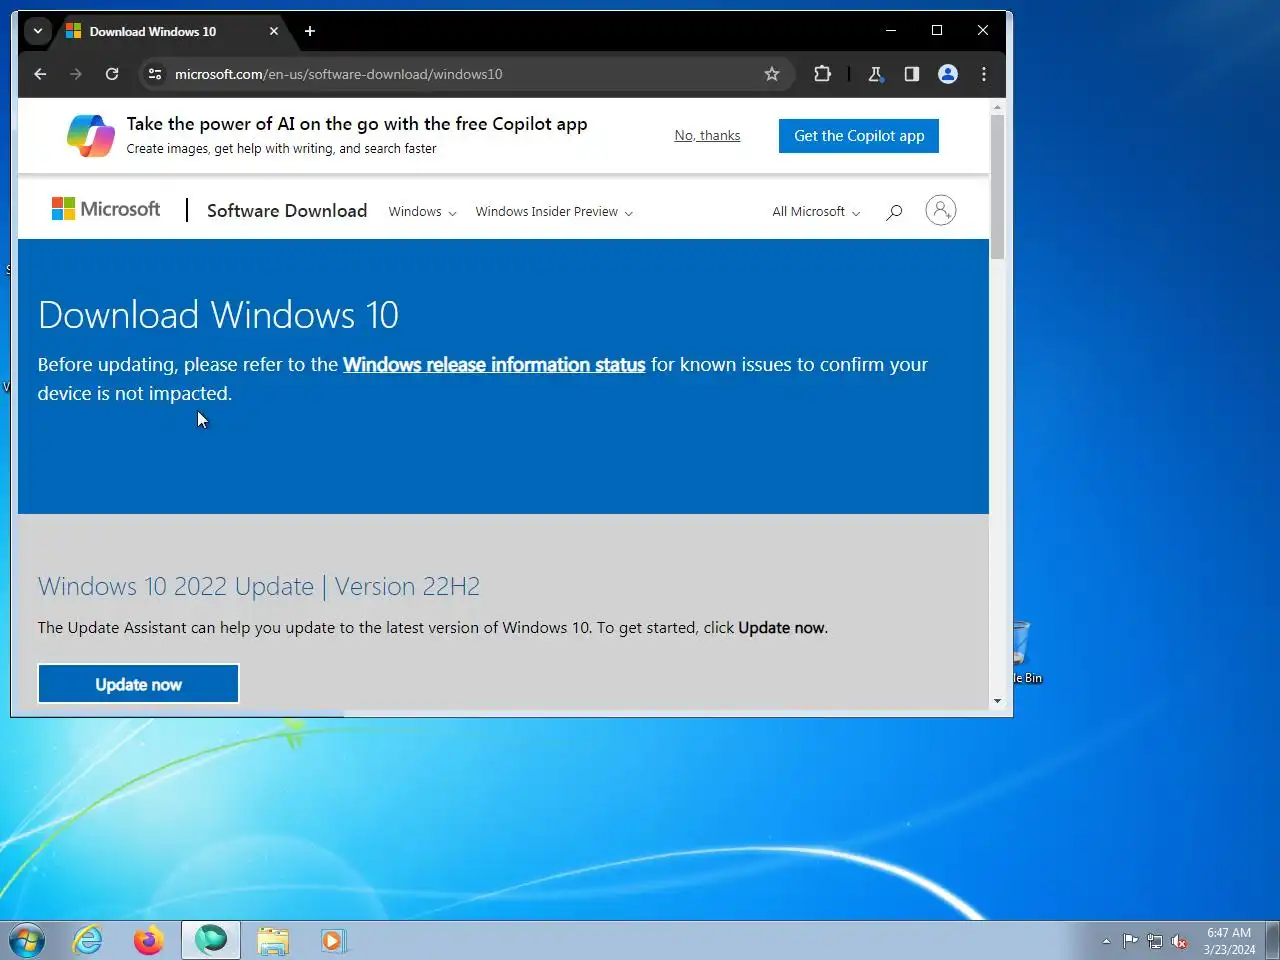
Task: Click the Download Windows 10 heading
Action: 218,315
